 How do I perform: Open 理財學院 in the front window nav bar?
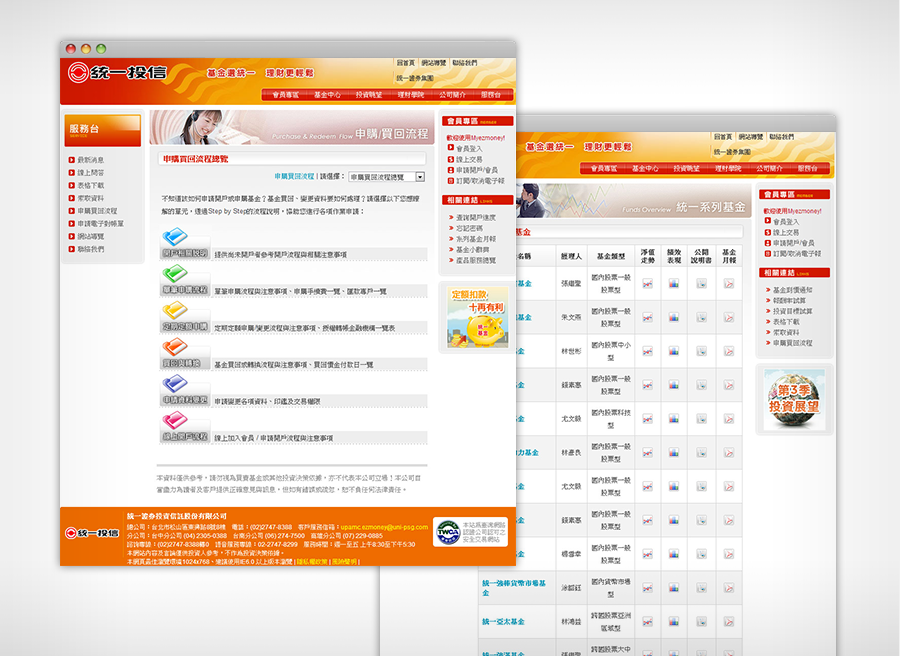pos(410,95)
